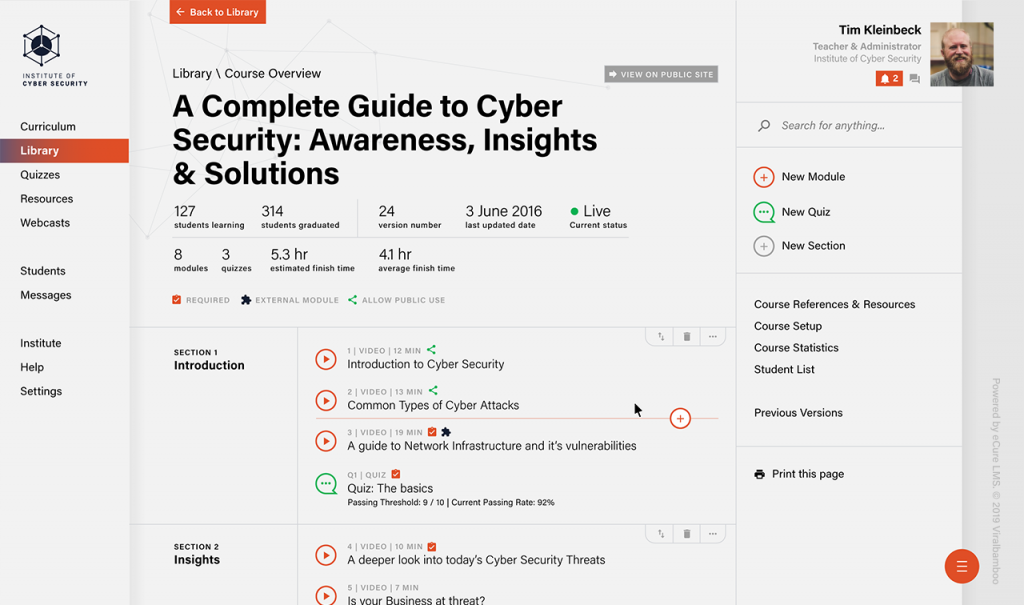1024x605 pixels.
Task: Select Library in the sidebar
Action: [x=64, y=151]
